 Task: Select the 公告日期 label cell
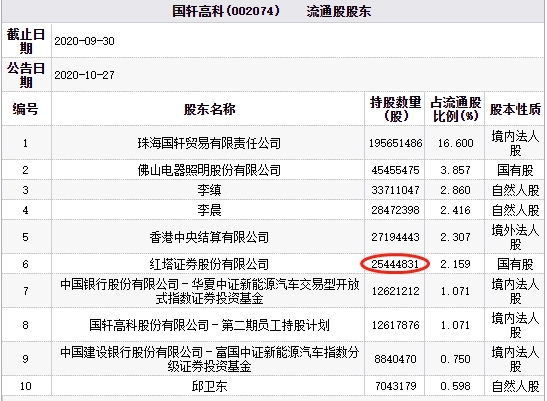[26, 75]
